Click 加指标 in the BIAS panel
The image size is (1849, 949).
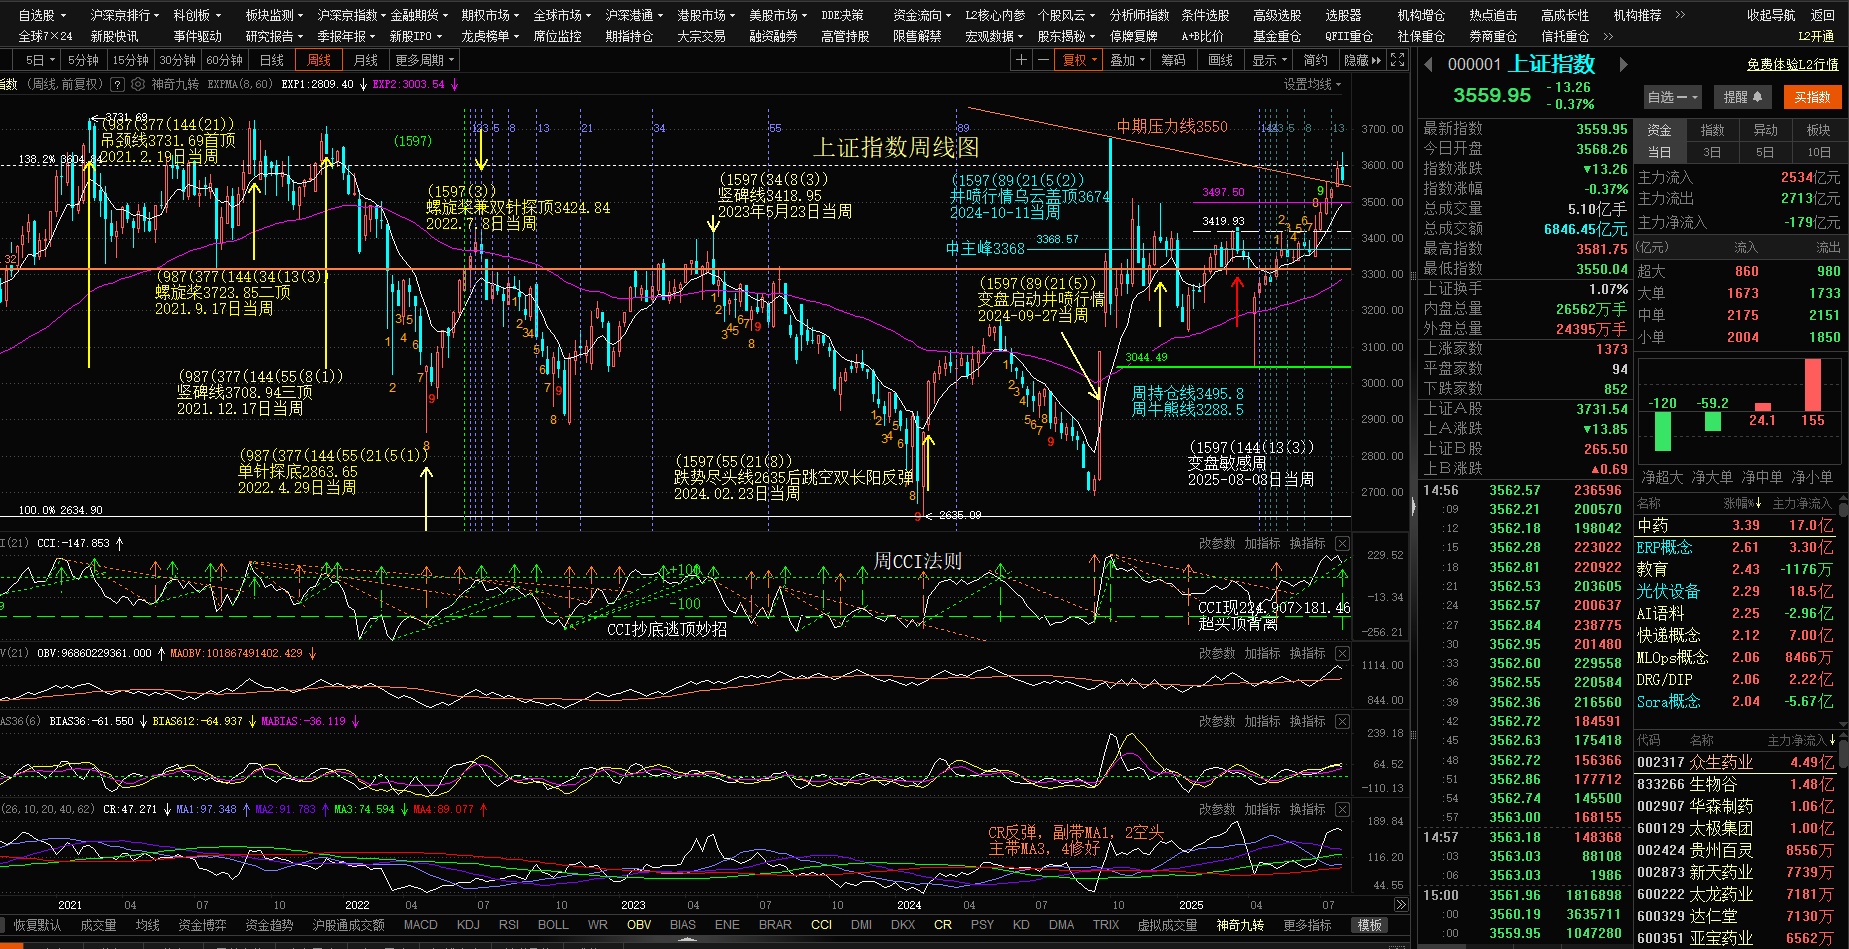tap(1262, 721)
